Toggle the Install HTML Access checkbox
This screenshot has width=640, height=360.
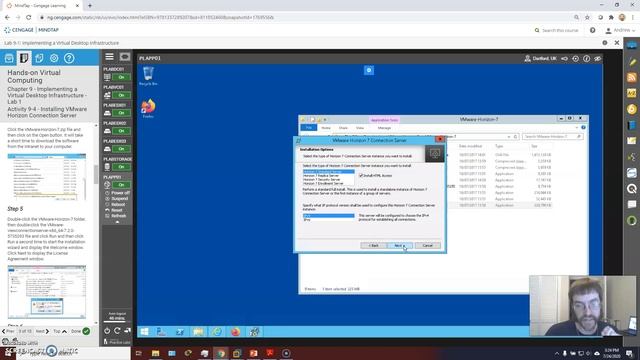pos(361,176)
